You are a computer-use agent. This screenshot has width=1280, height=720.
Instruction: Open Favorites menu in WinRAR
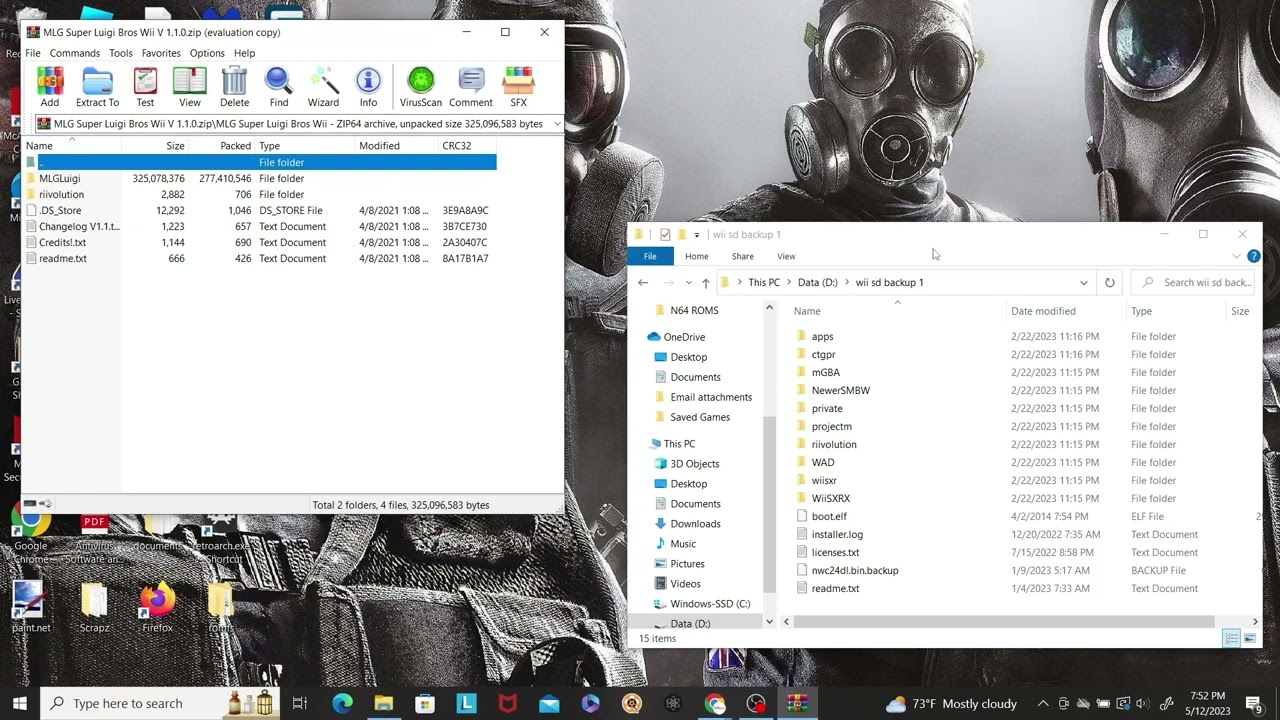[161, 53]
